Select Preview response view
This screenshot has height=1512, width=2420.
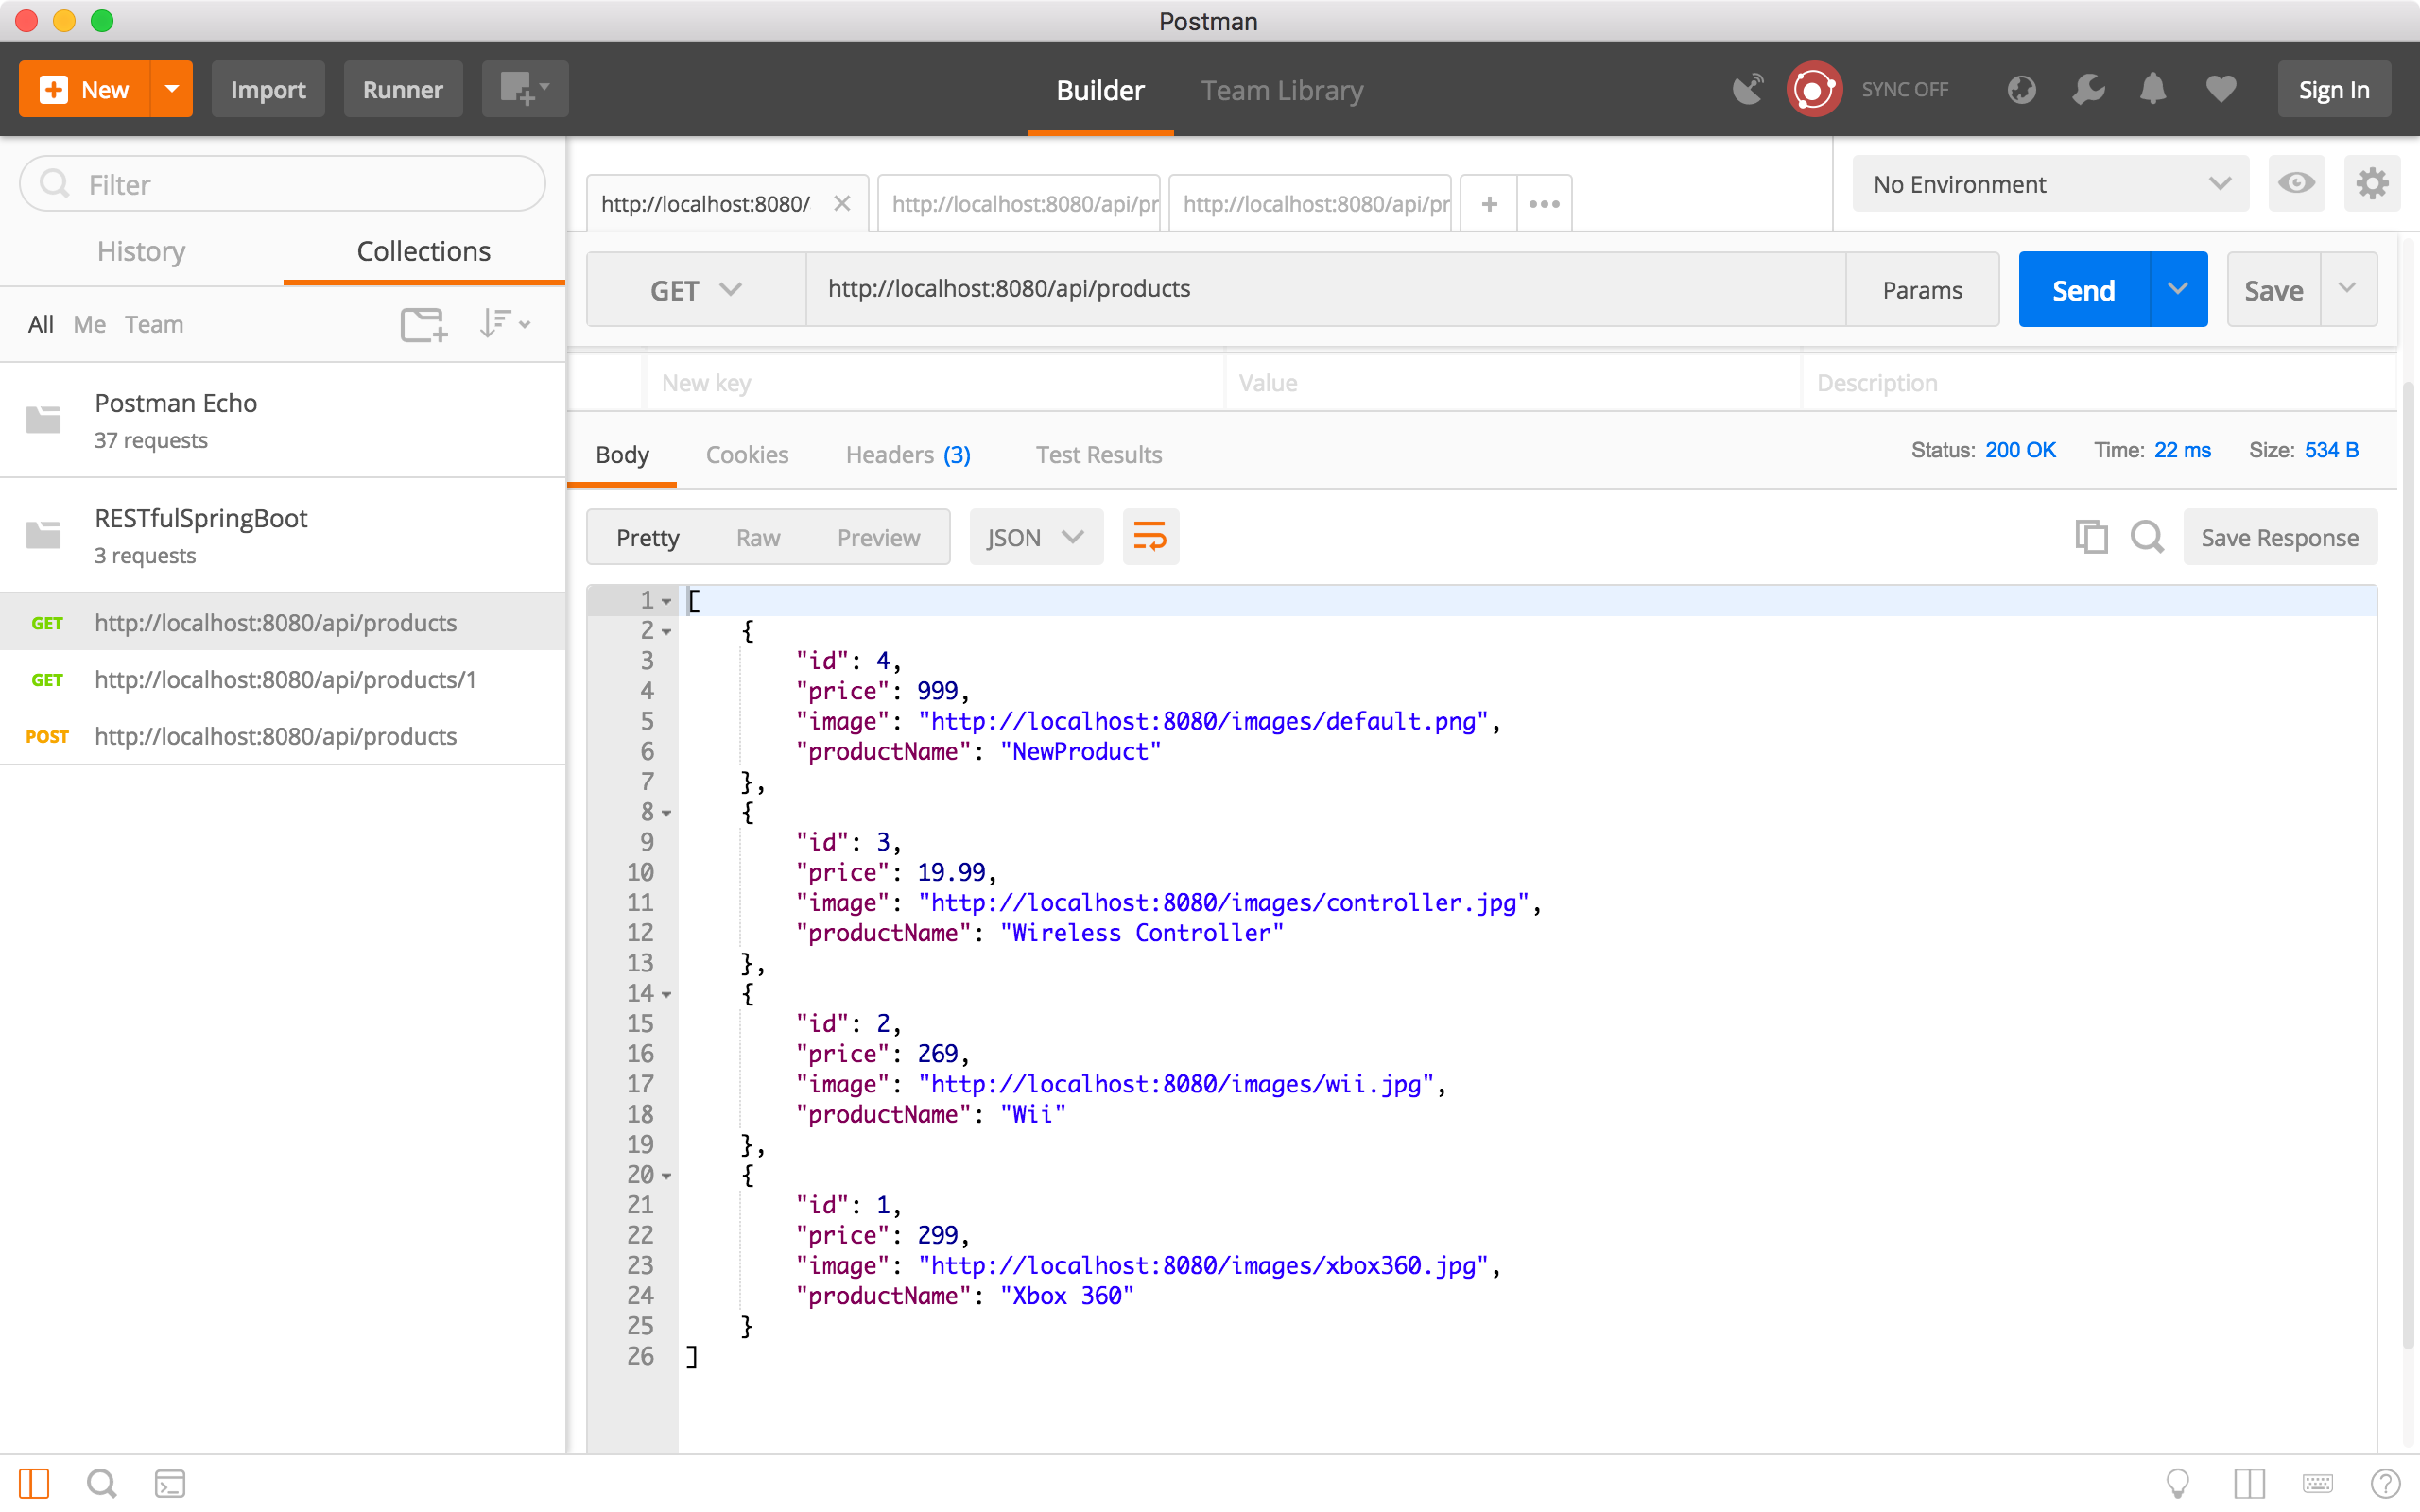pos(878,537)
